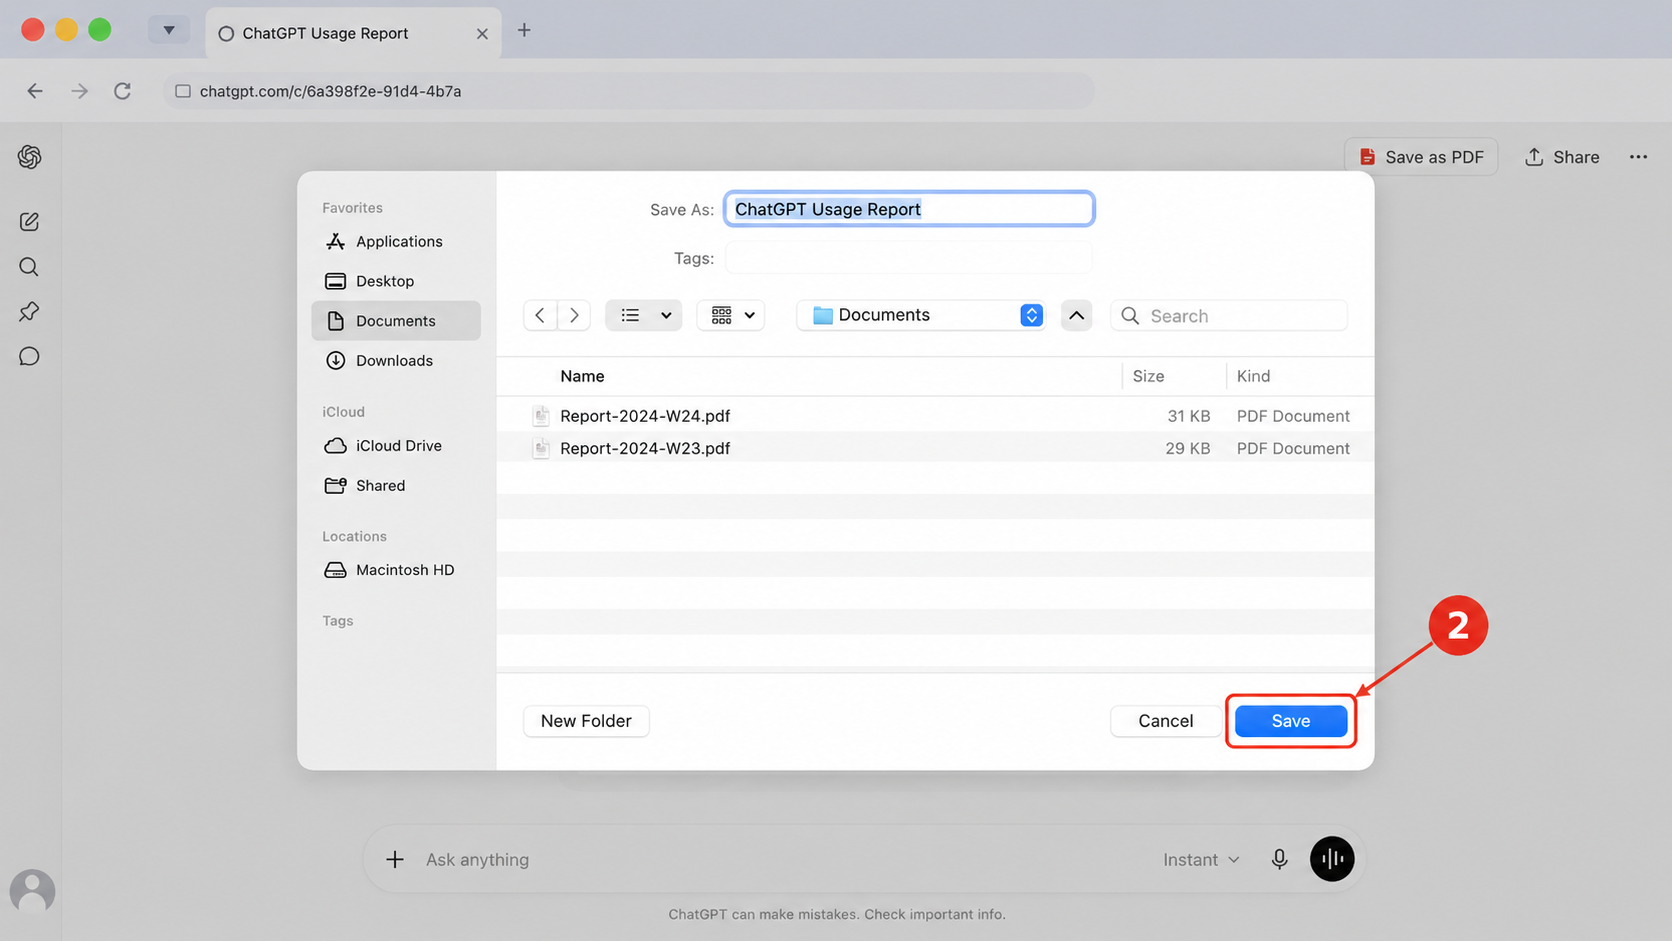The image size is (1672, 941).
Task: Go back with browser back arrow
Action: click(x=35, y=91)
